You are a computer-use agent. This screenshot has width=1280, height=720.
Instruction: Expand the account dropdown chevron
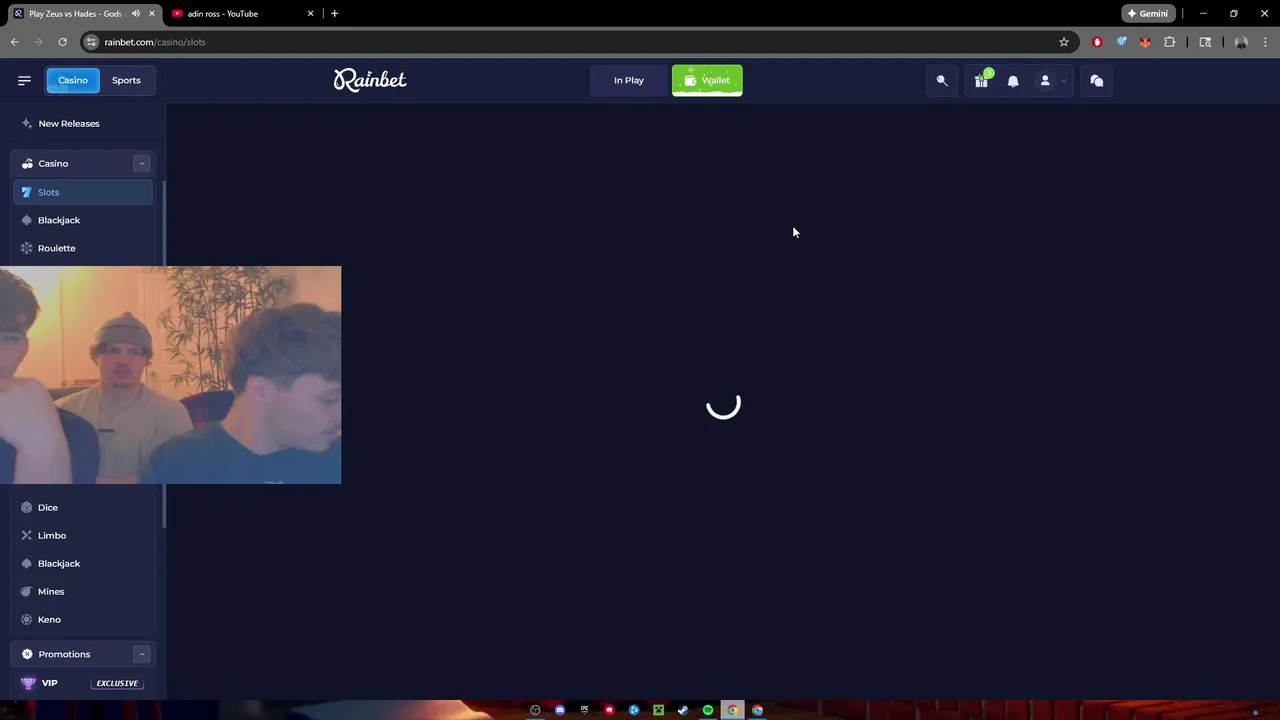[x=1064, y=81]
